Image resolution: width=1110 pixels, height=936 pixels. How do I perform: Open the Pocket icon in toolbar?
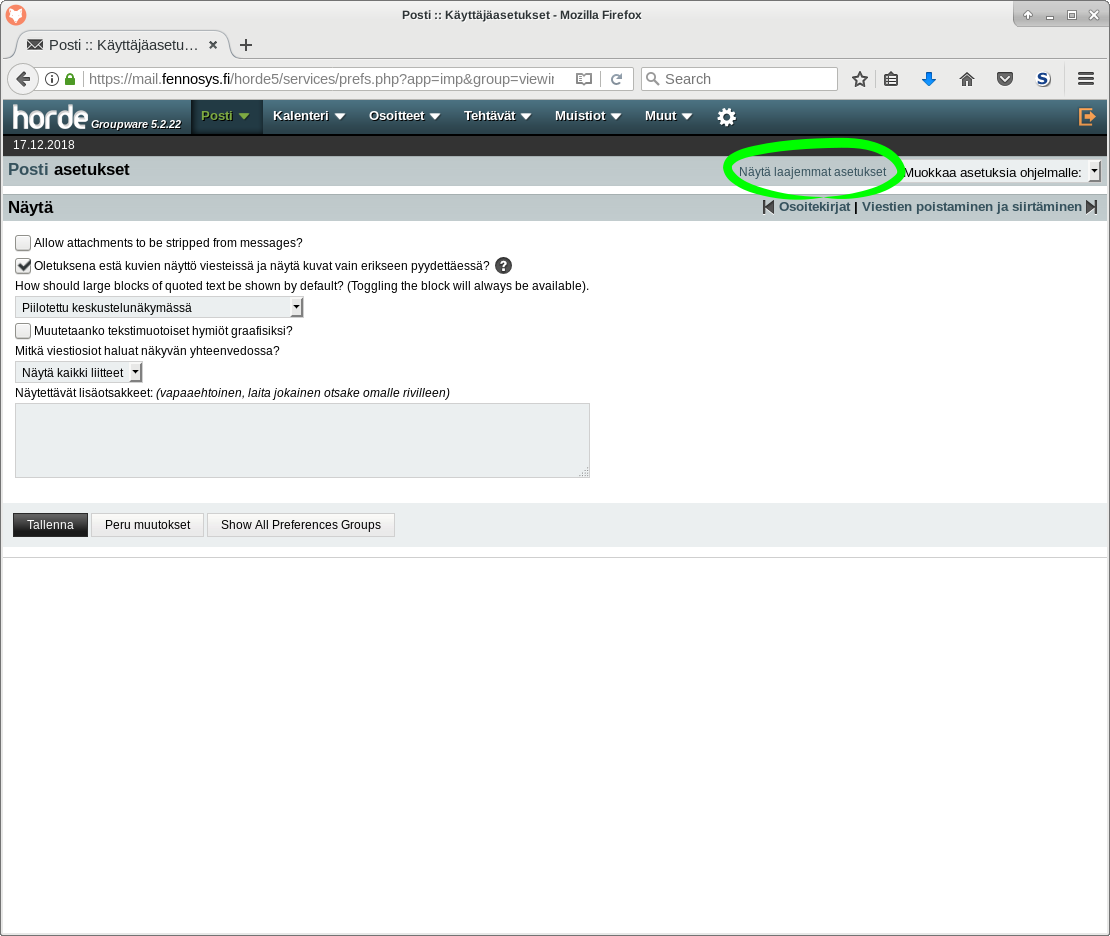coord(1005,79)
